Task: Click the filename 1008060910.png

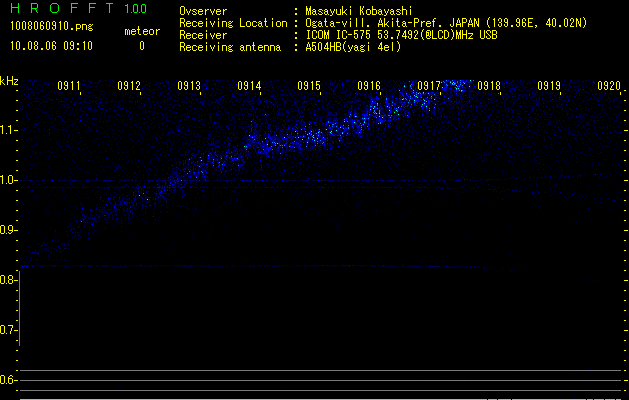Action: (51, 27)
